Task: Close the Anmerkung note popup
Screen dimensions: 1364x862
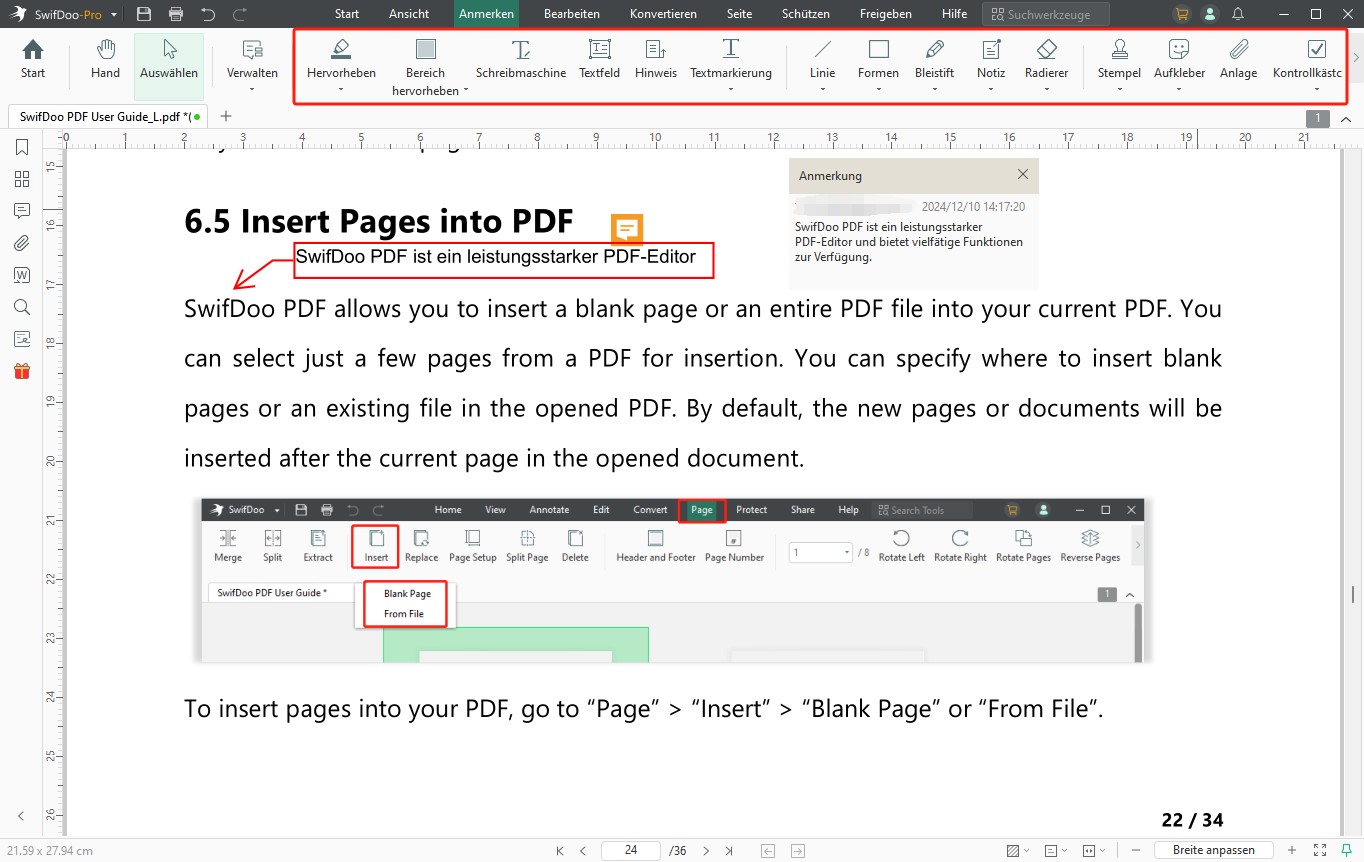Action: point(1022,174)
